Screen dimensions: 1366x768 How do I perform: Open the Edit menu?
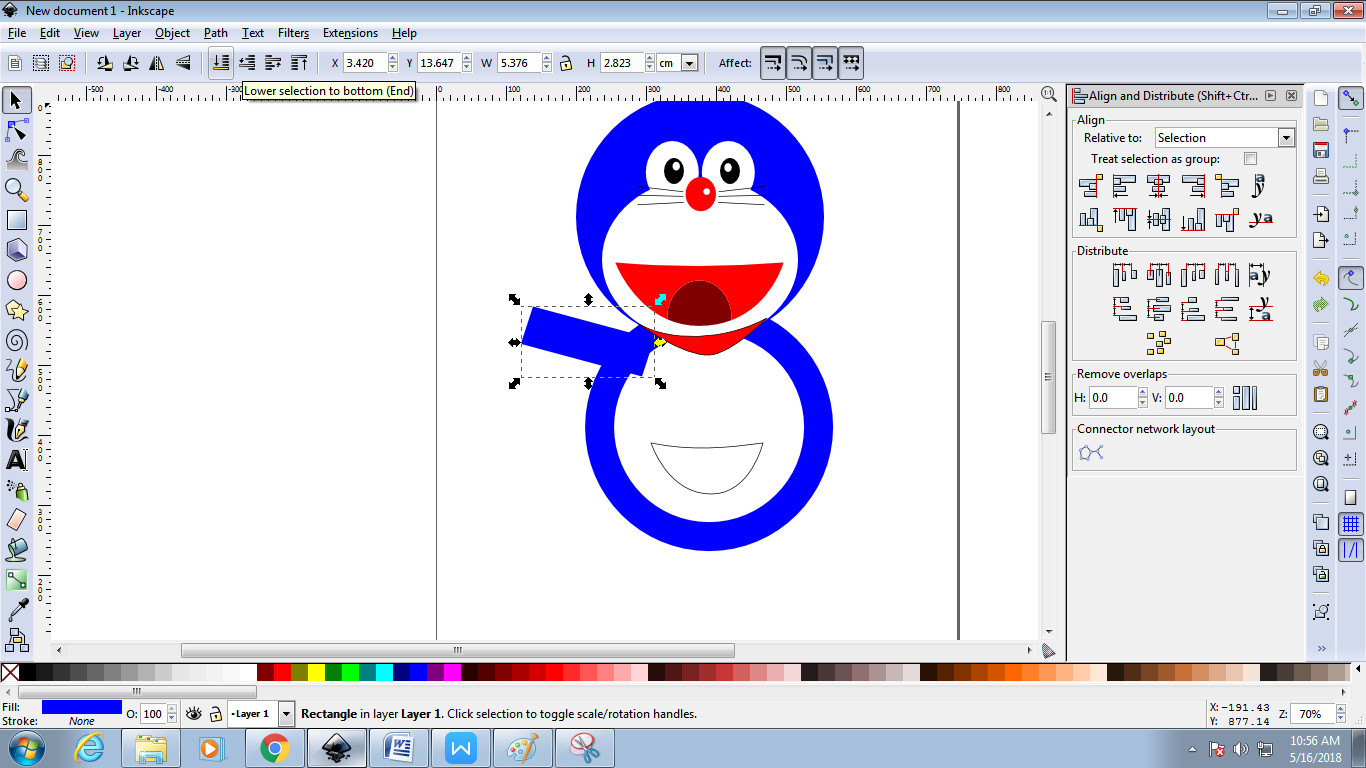click(x=50, y=33)
